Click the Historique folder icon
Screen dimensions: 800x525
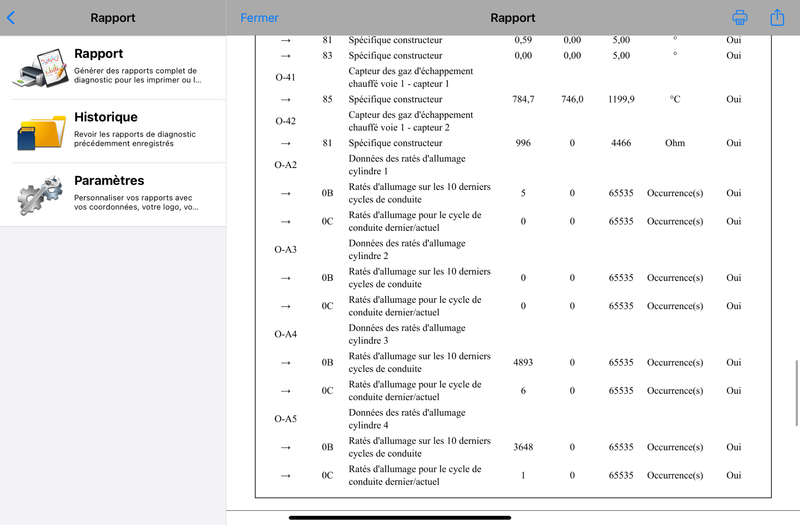click(41, 132)
